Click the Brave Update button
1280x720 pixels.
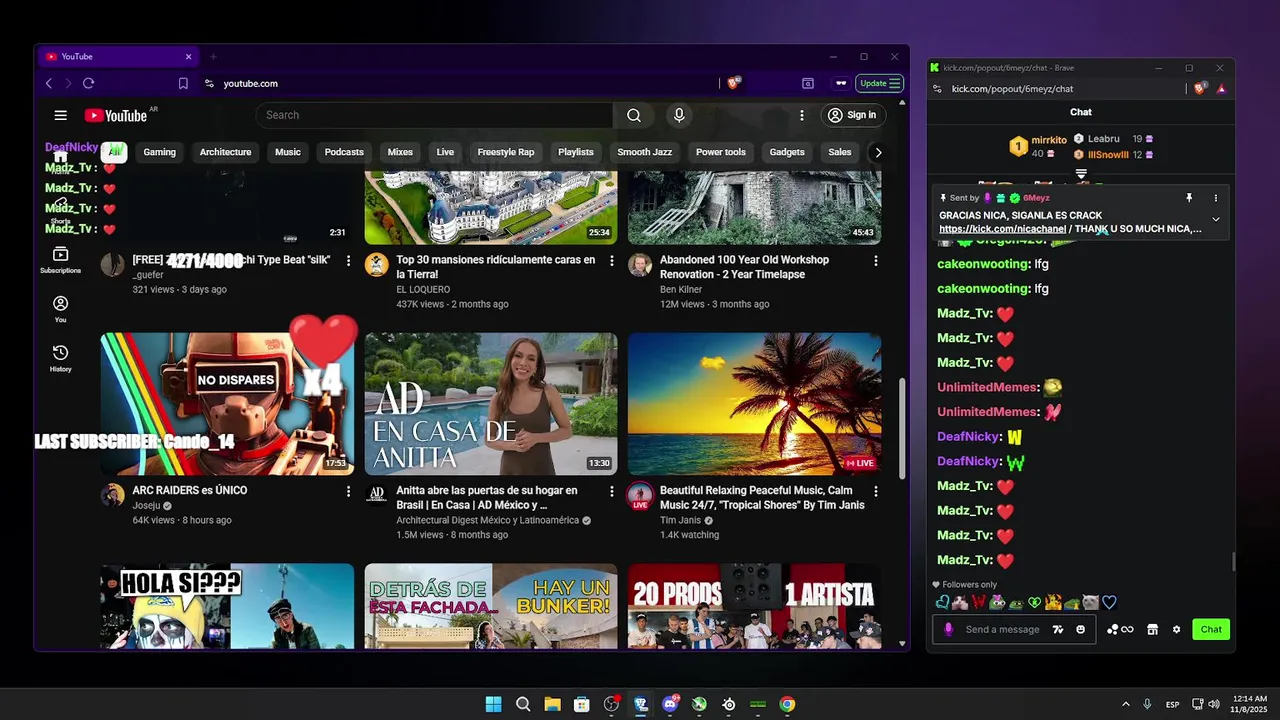pos(880,83)
